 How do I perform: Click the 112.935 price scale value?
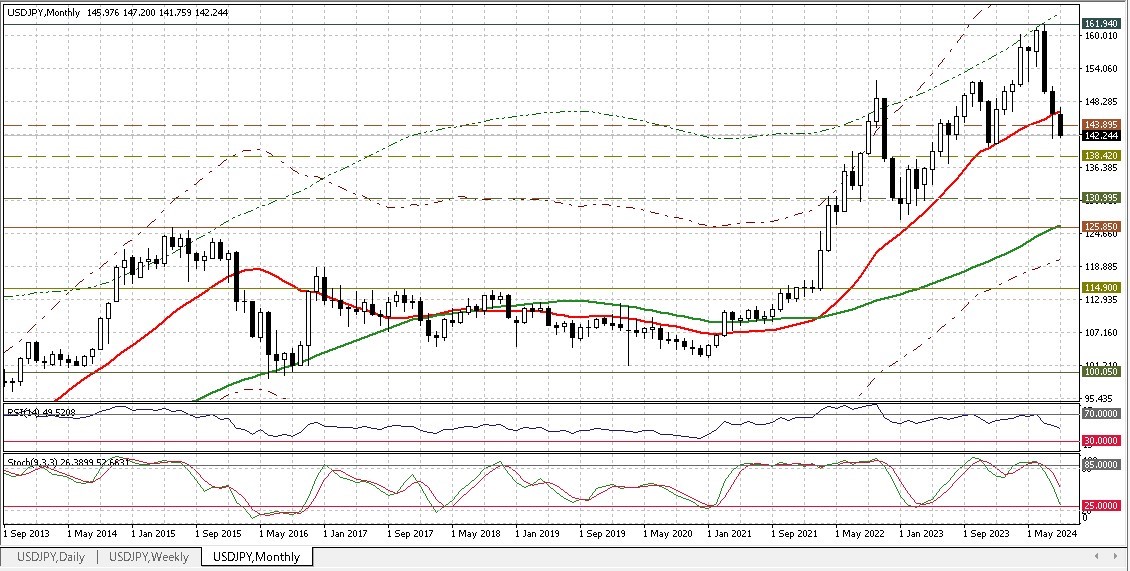tap(1101, 299)
